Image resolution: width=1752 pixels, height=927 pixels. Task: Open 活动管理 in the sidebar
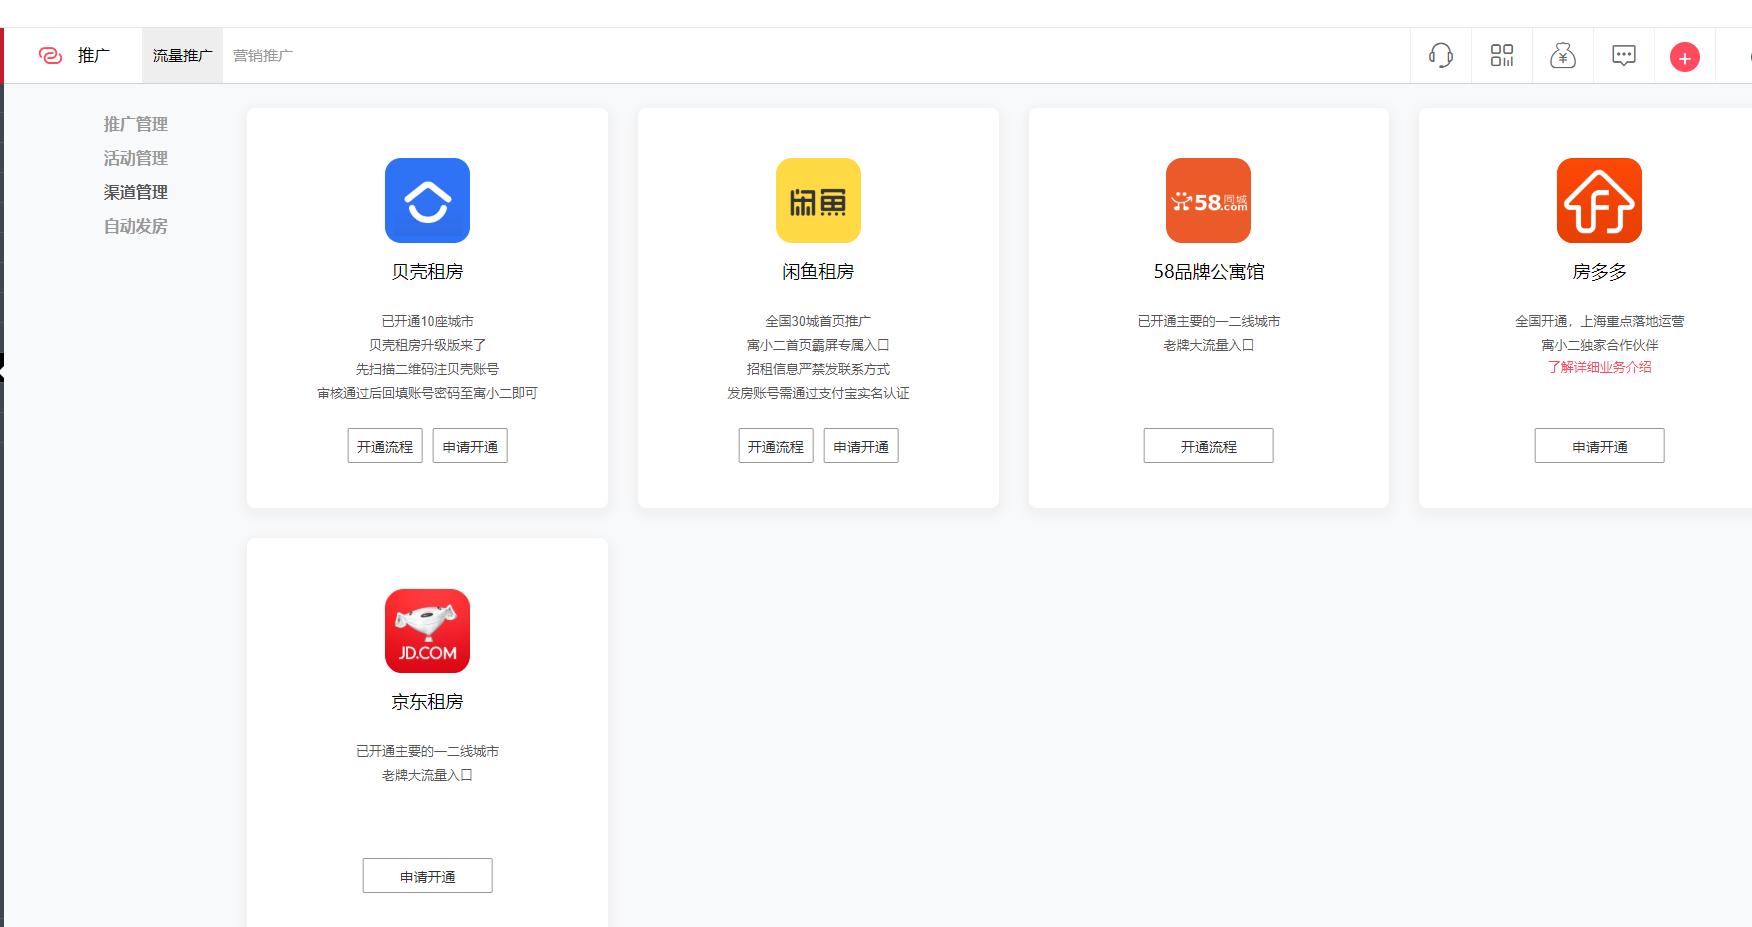(136, 158)
